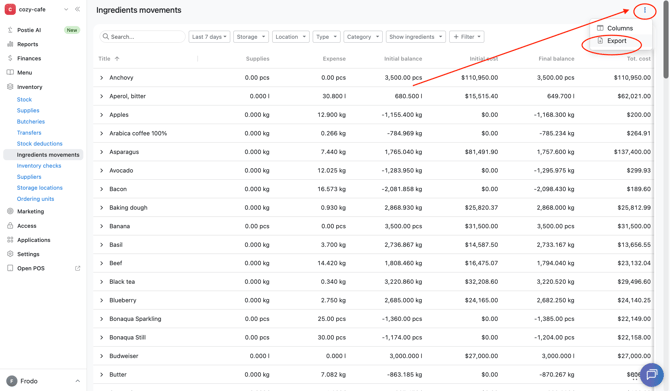Go to Transfers page

point(29,132)
